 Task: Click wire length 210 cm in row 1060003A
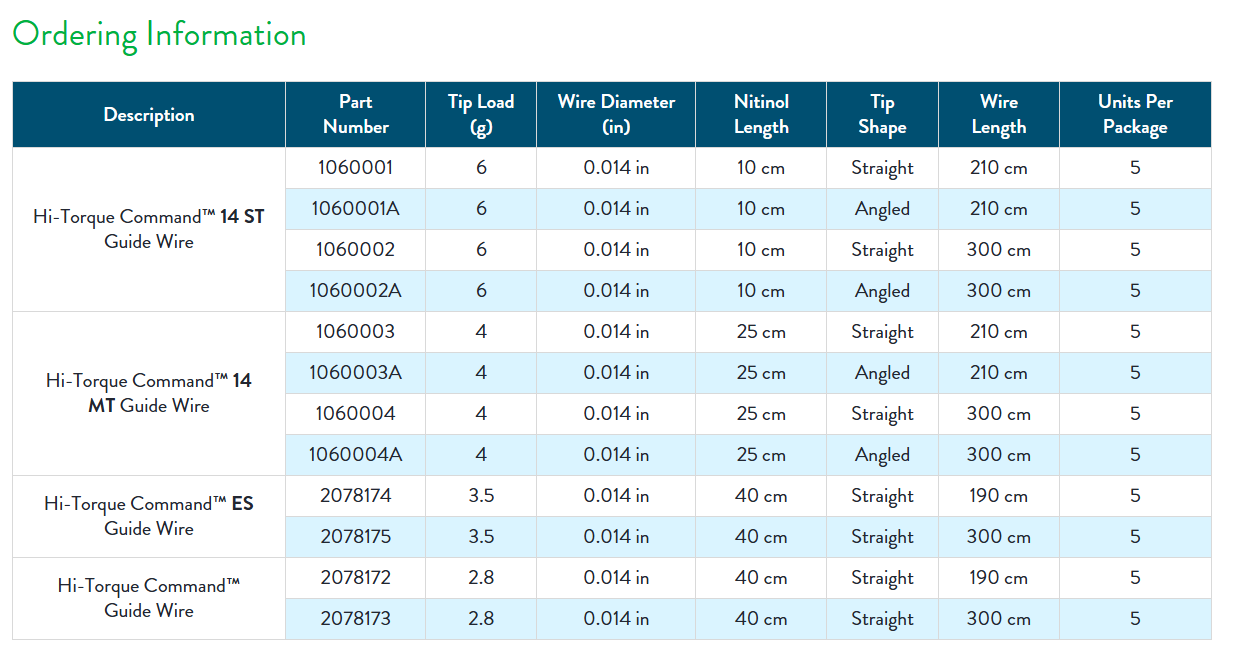coord(999,373)
